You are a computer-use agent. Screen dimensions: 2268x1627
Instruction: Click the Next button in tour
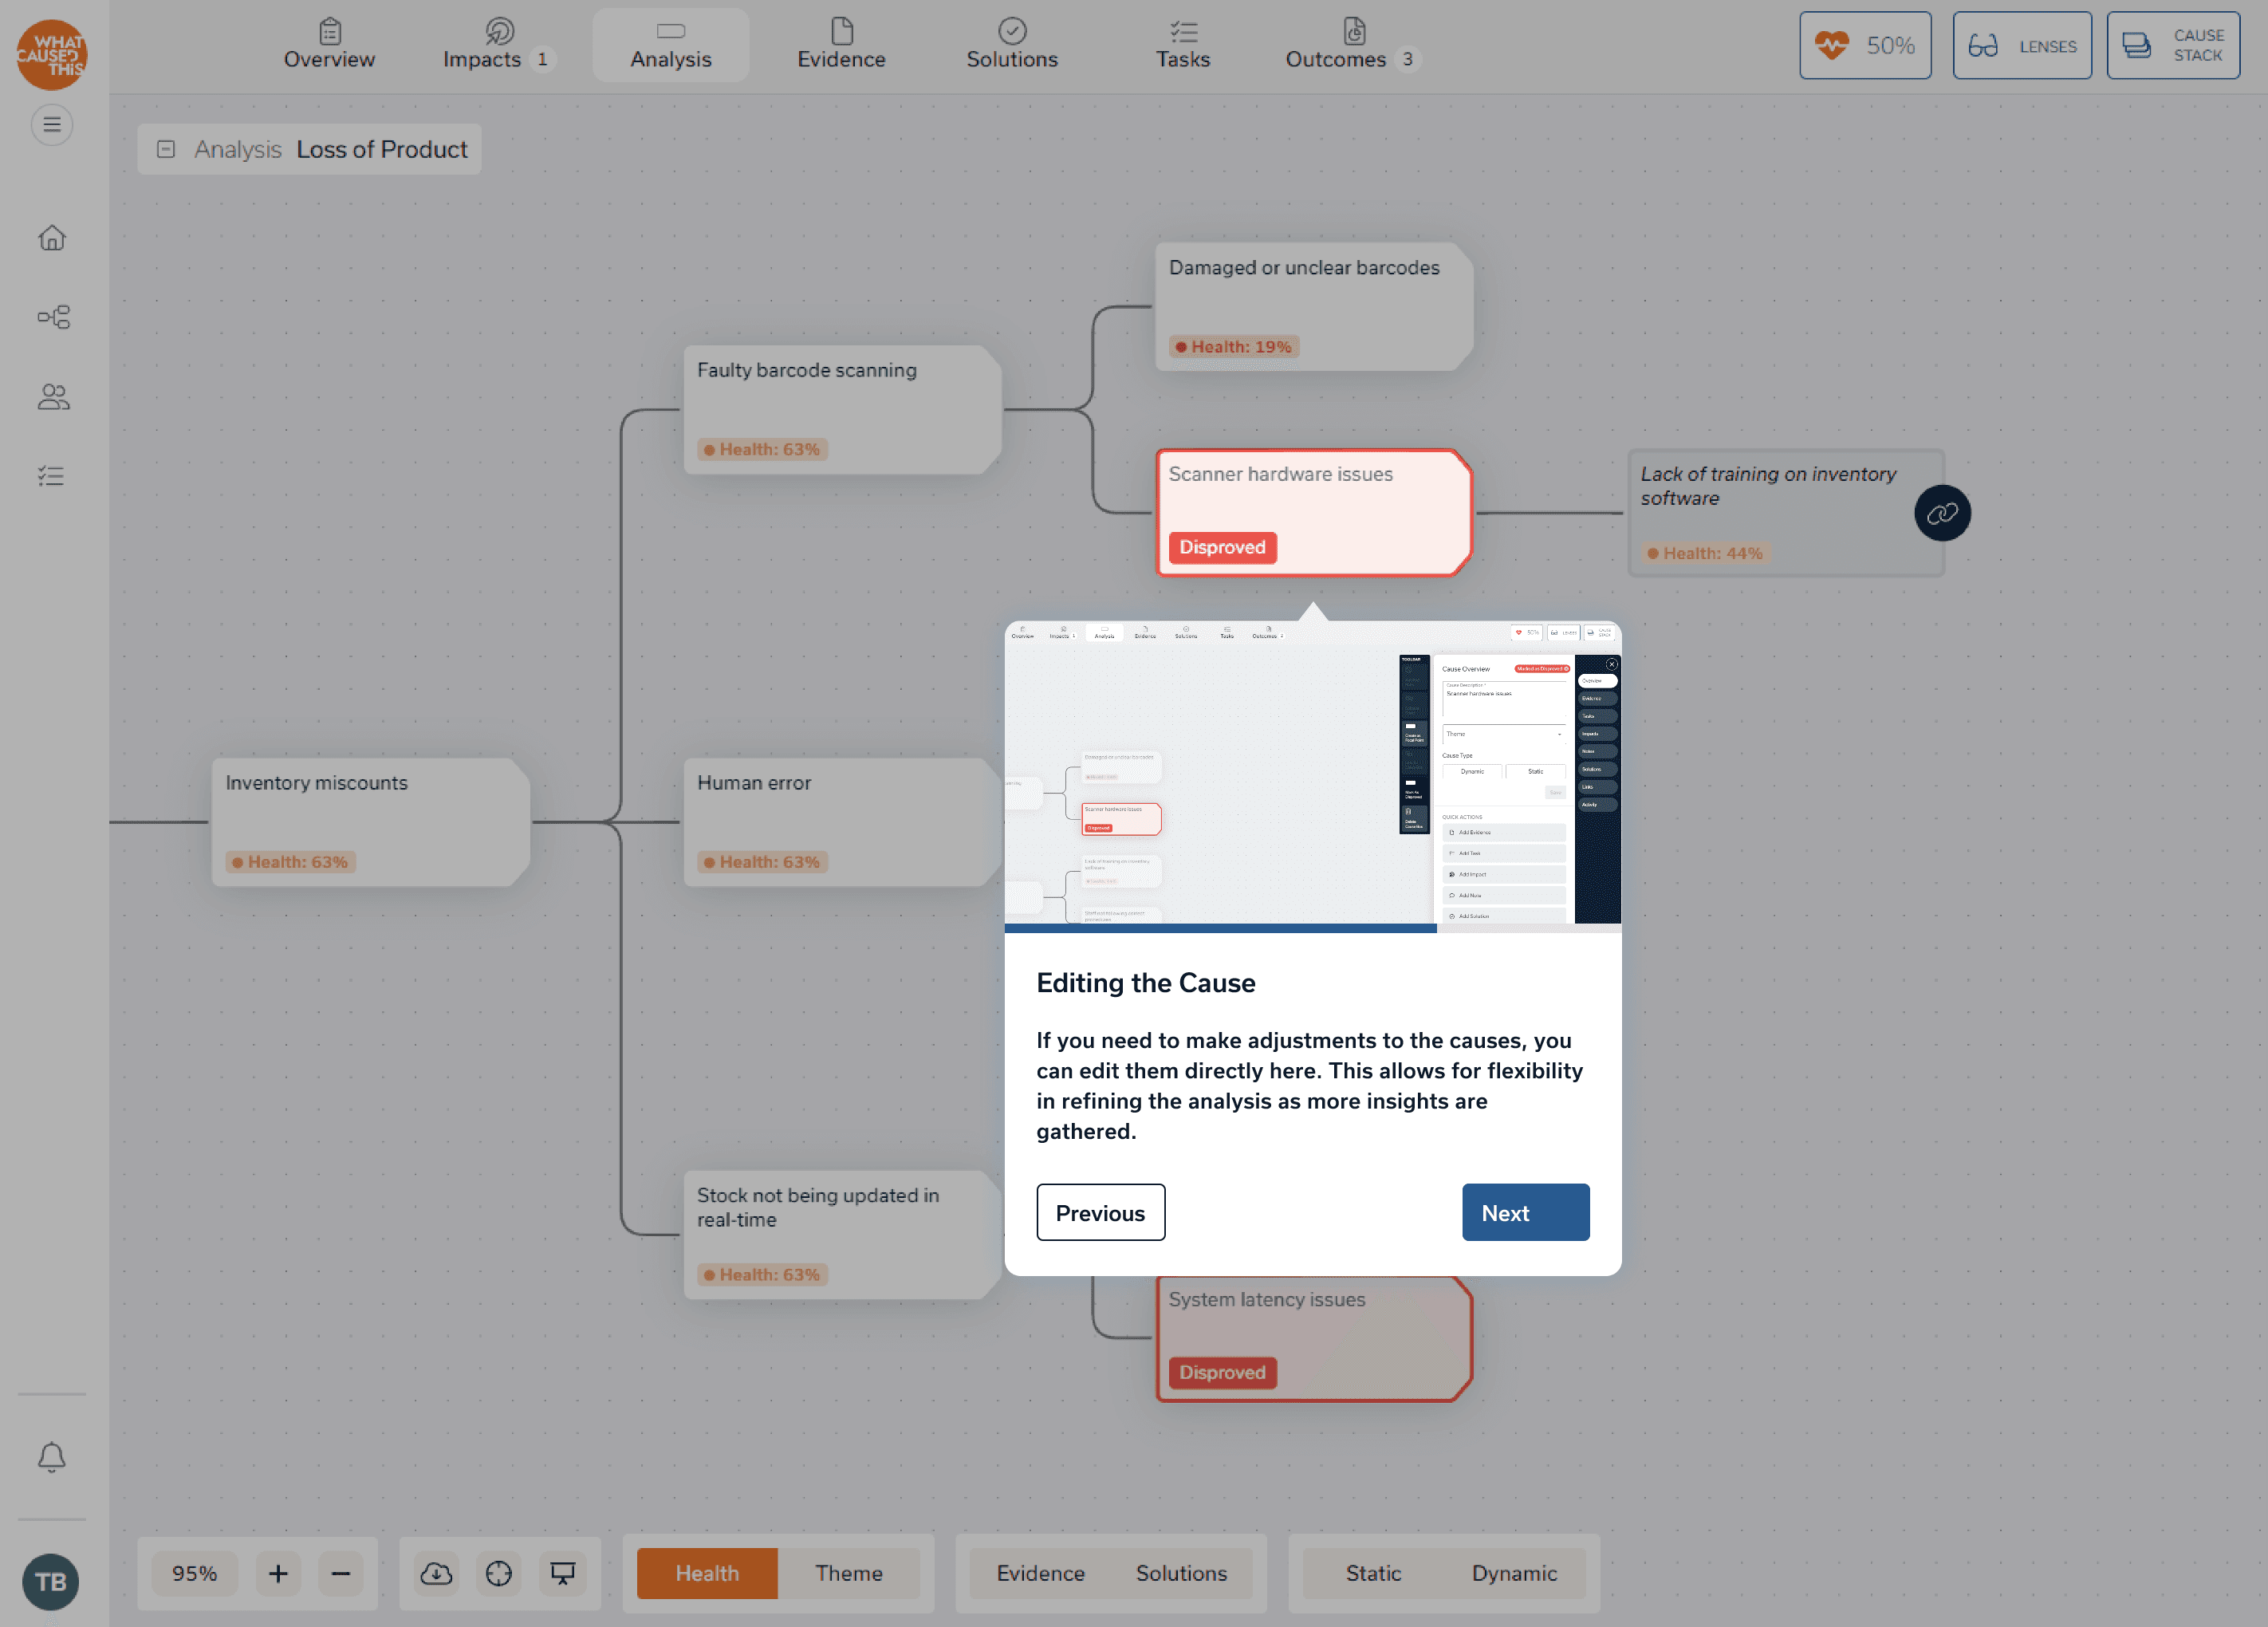(1524, 1212)
